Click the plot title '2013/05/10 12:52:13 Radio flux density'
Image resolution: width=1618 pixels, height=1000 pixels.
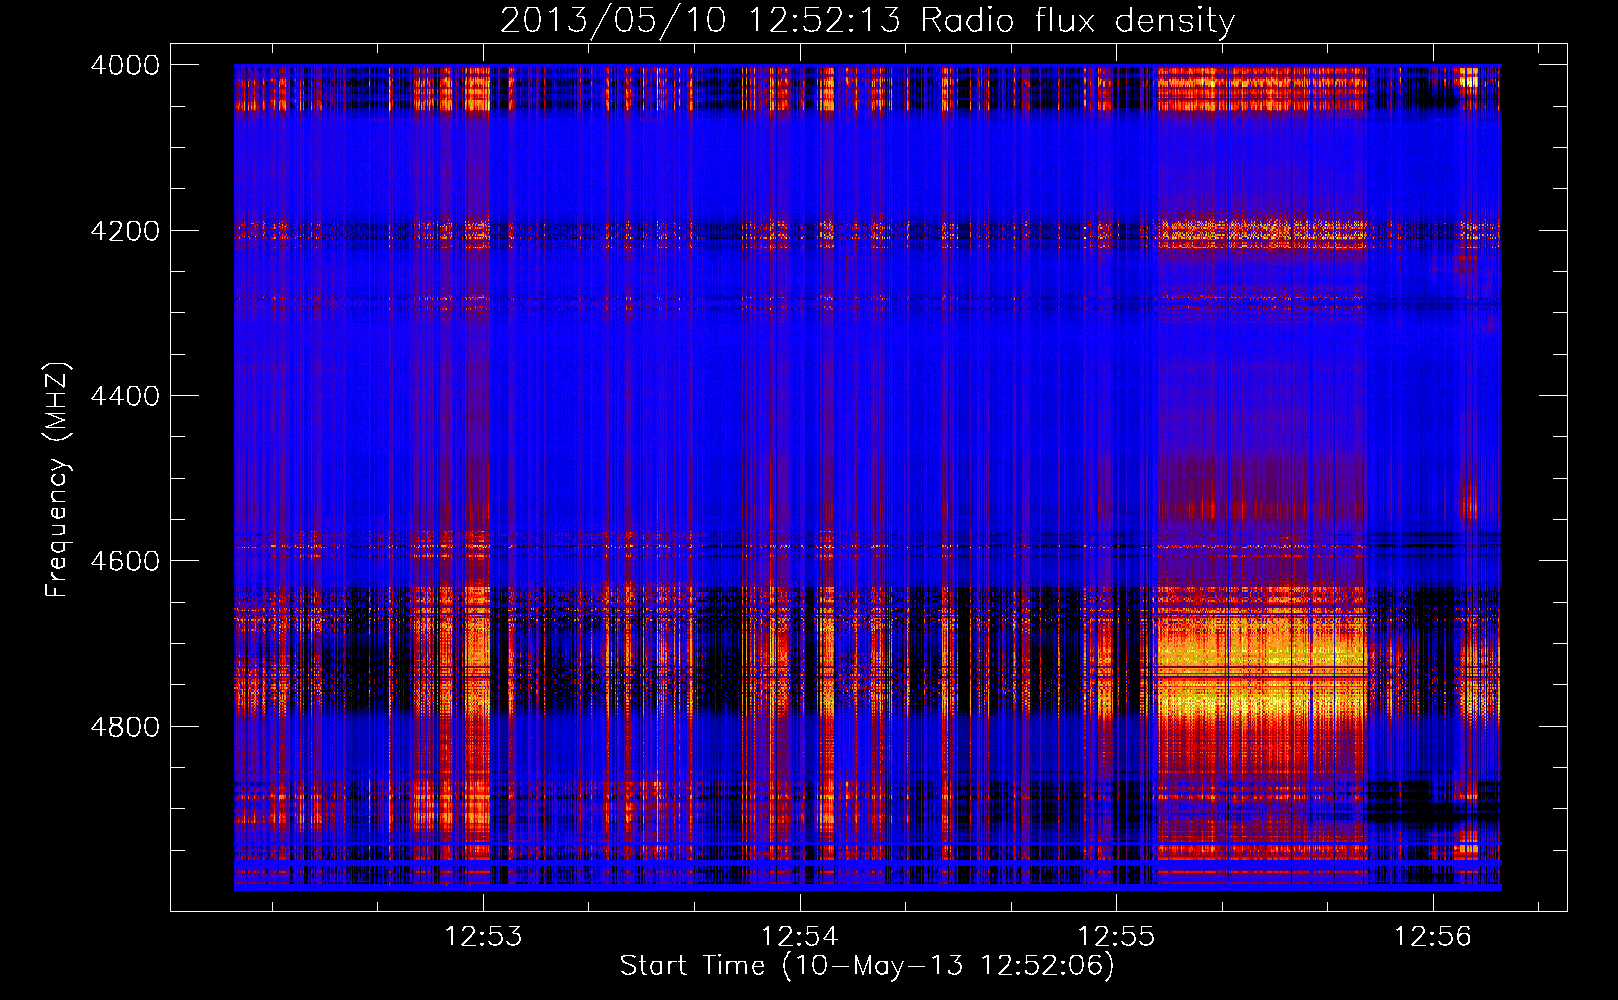pos(867,20)
